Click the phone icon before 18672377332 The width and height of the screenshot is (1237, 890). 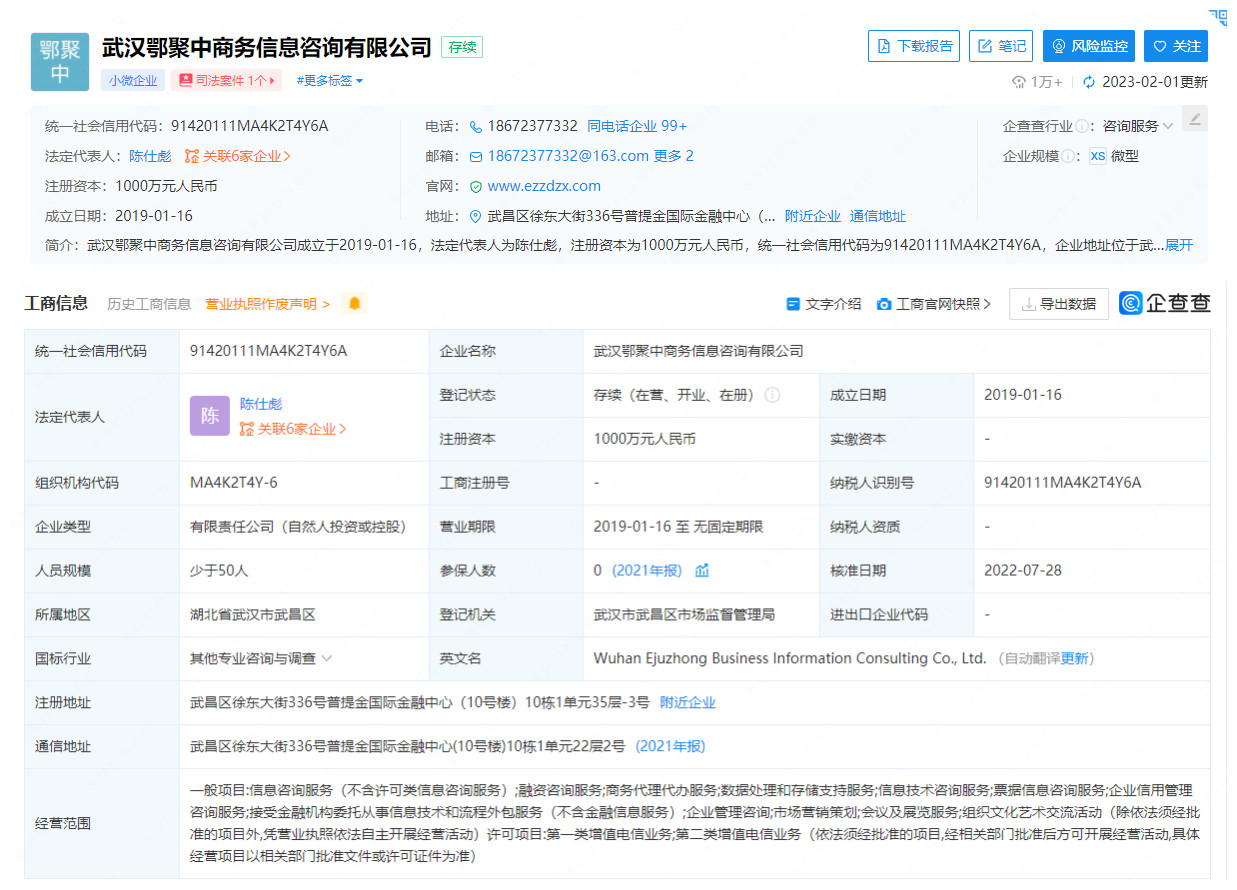[476, 127]
